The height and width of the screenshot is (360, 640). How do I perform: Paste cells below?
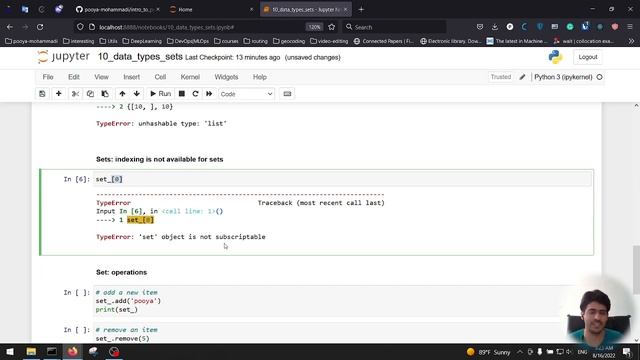pyautogui.click(x=105, y=94)
